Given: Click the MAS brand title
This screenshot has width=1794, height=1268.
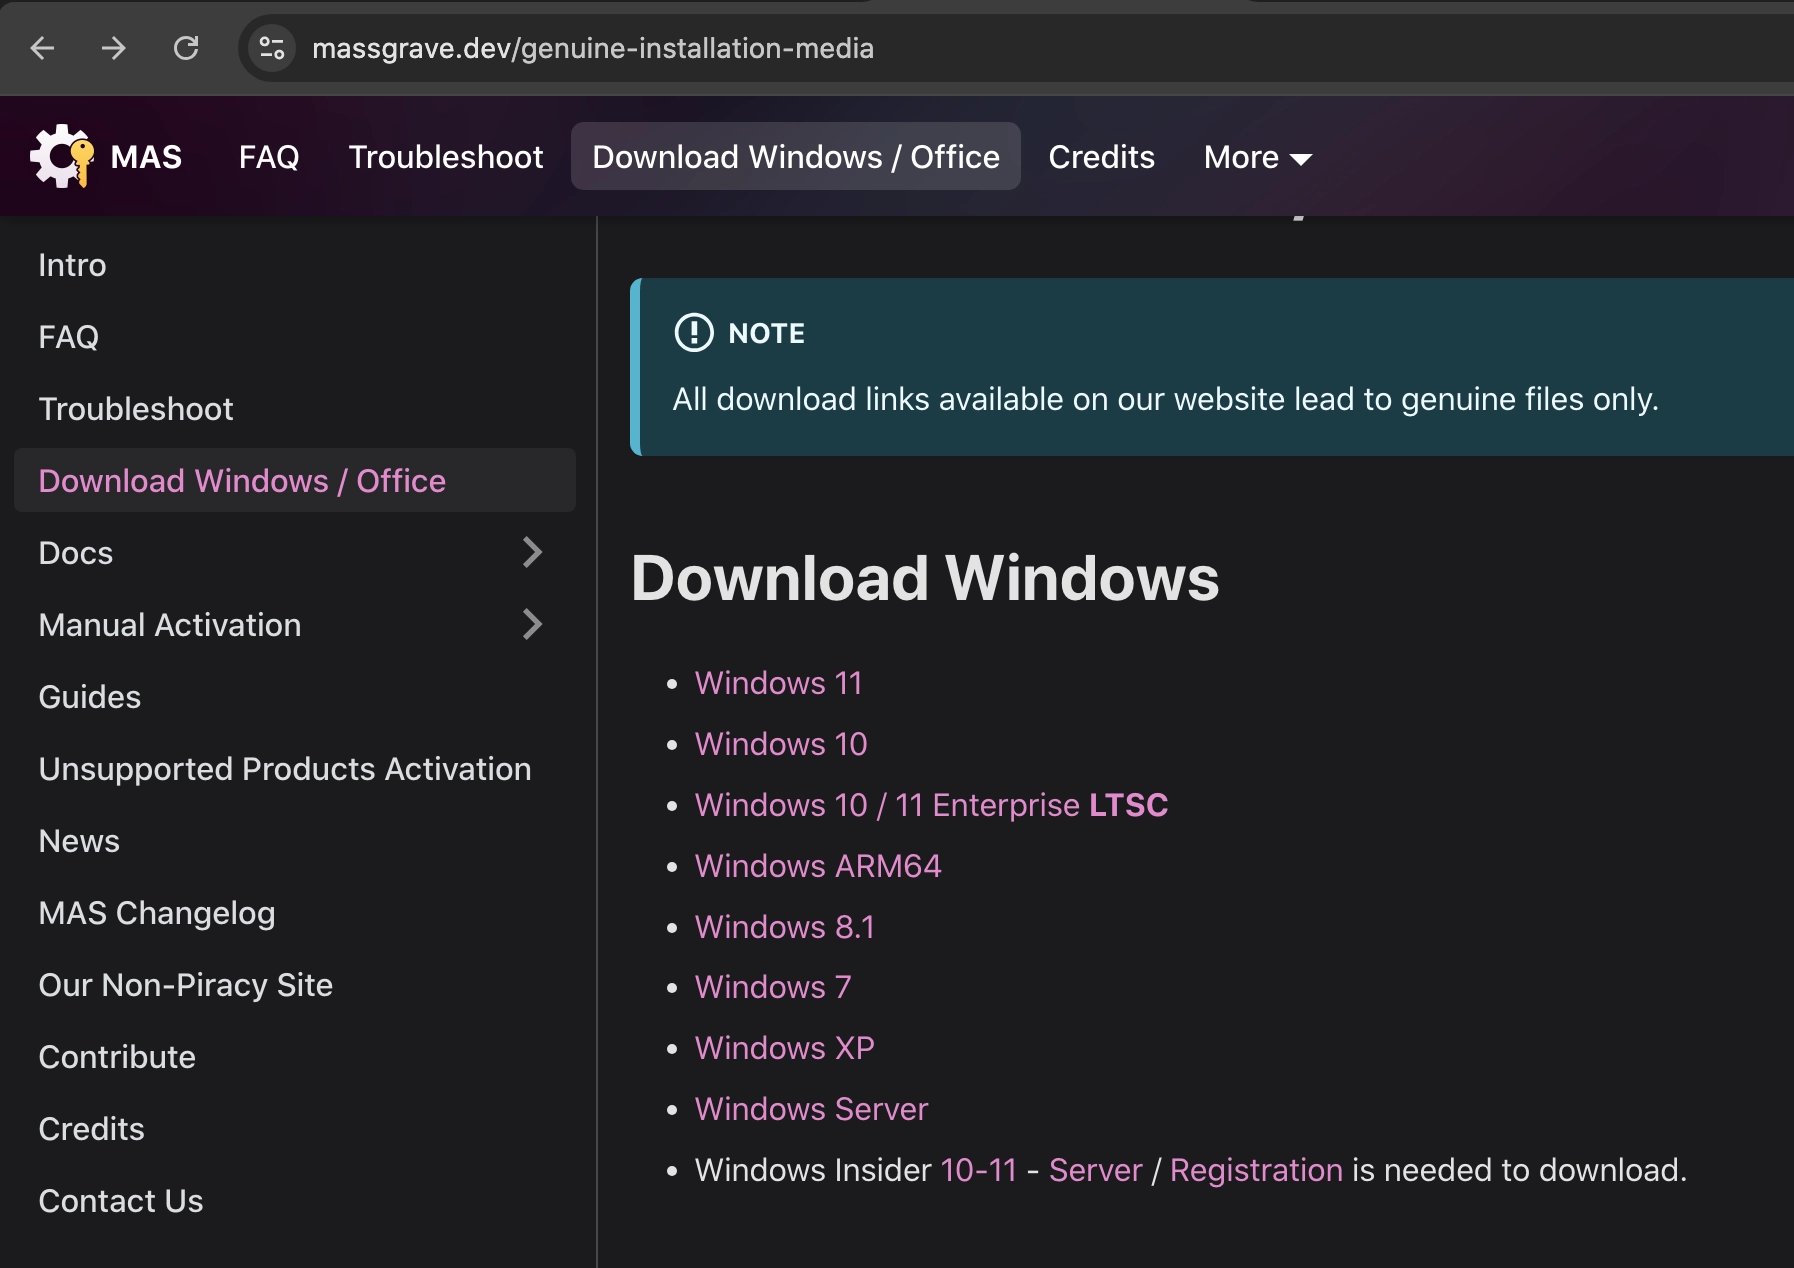Looking at the screenshot, I should pyautogui.click(x=146, y=157).
